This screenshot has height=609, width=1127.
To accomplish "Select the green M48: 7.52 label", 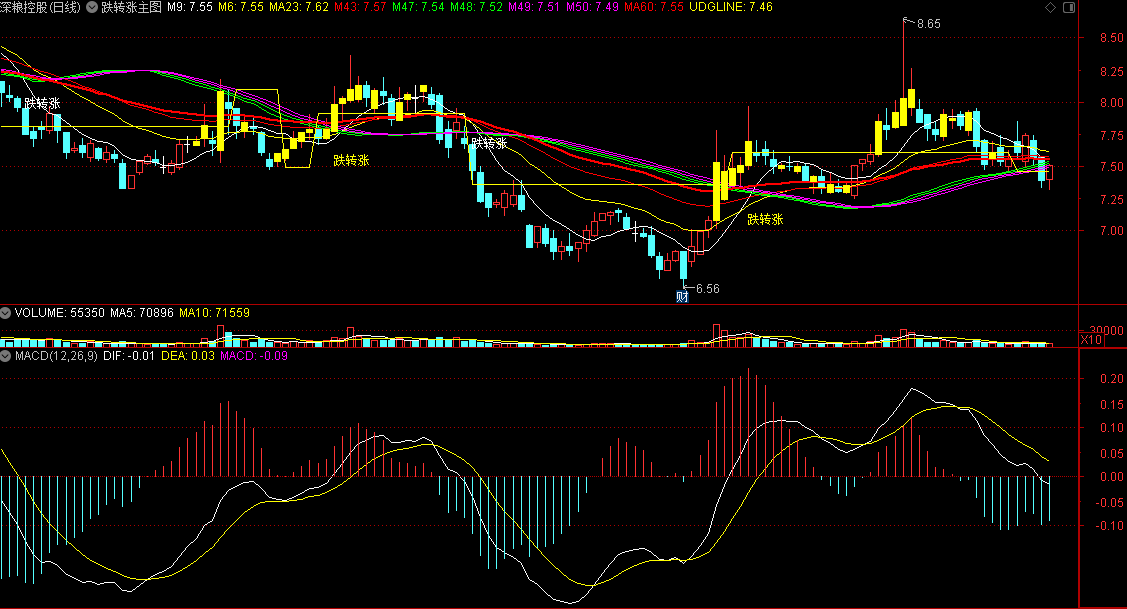I will click(x=477, y=7).
